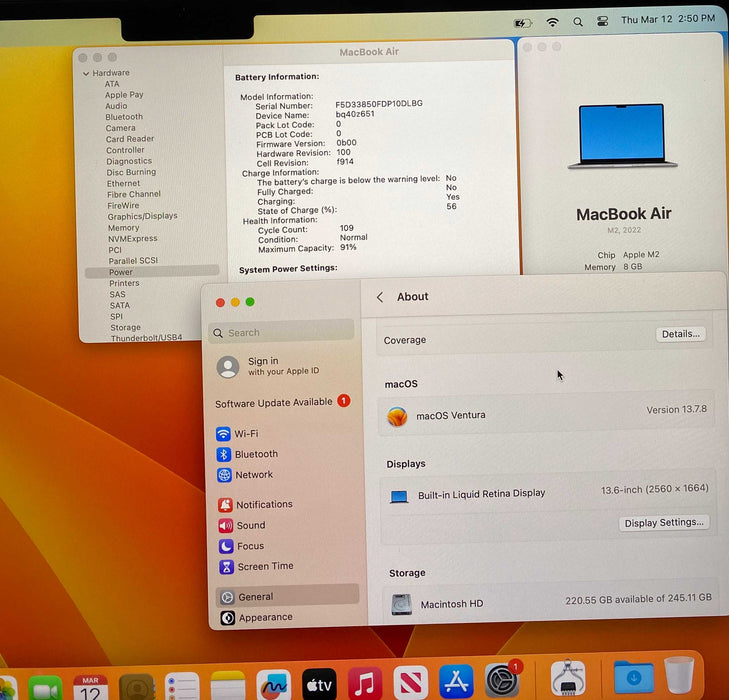Select General in the settings sidebar
The image size is (729, 700).
pos(287,596)
